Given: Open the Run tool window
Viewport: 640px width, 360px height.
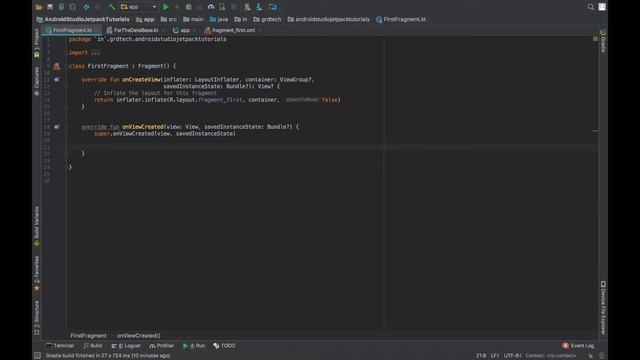Looking at the screenshot, I should (194, 346).
